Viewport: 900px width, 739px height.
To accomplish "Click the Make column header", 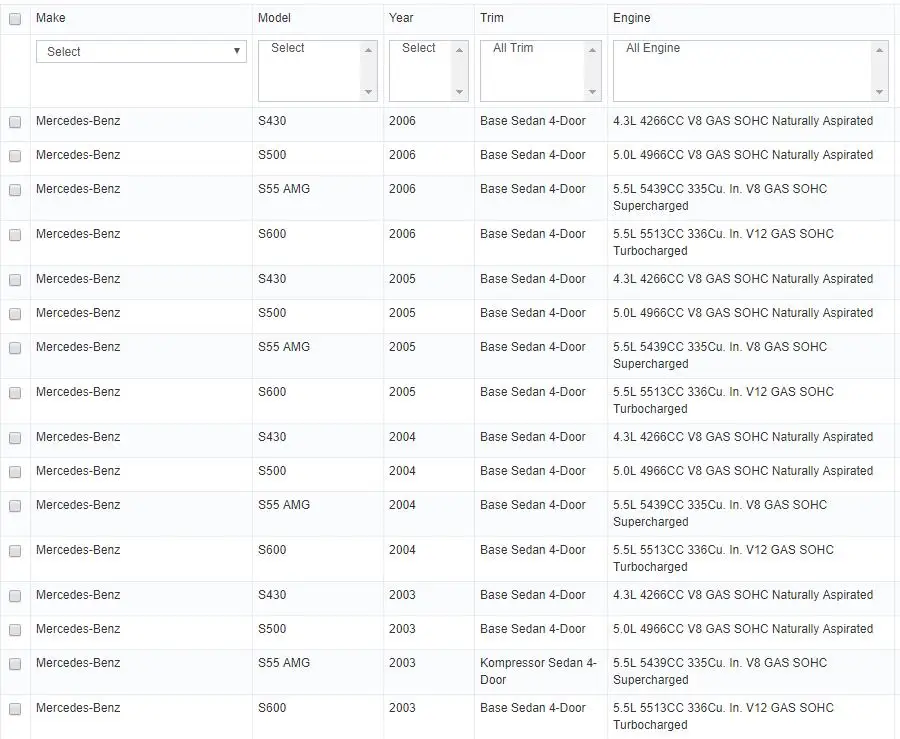I will click(51, 18).
